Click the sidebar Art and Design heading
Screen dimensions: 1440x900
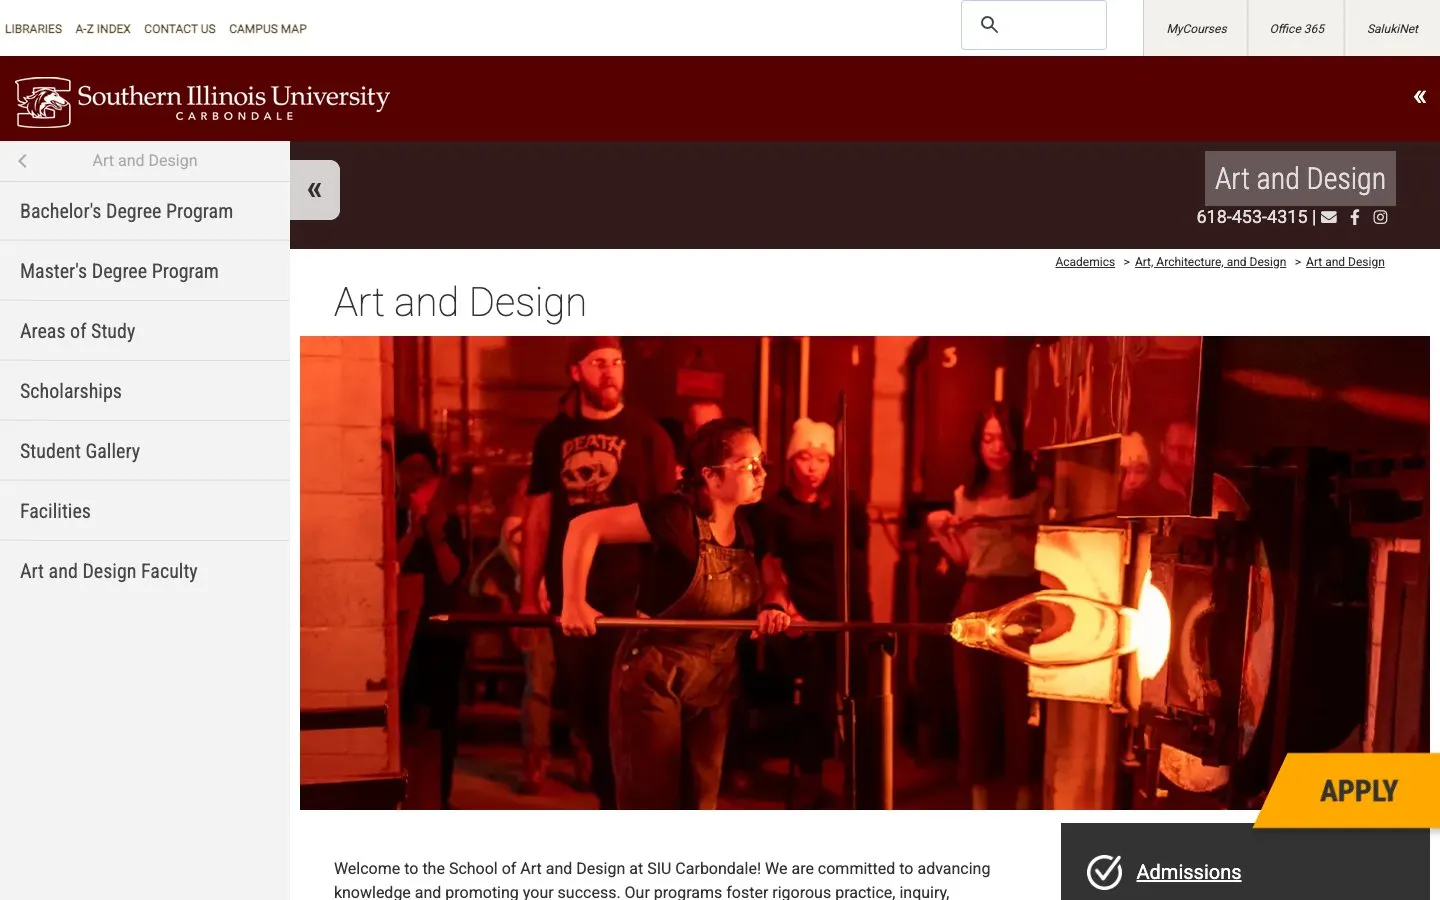click(x=145, y=161)
